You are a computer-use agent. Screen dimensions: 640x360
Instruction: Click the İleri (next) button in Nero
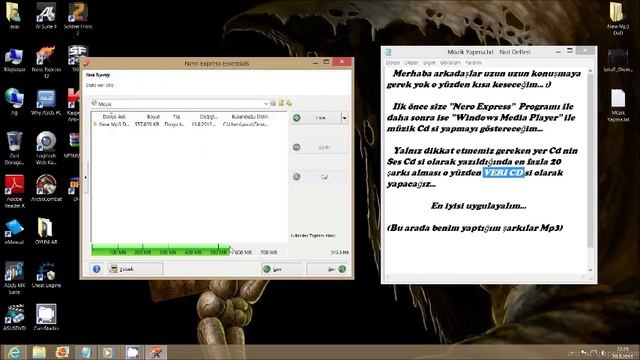click(328, 269)
